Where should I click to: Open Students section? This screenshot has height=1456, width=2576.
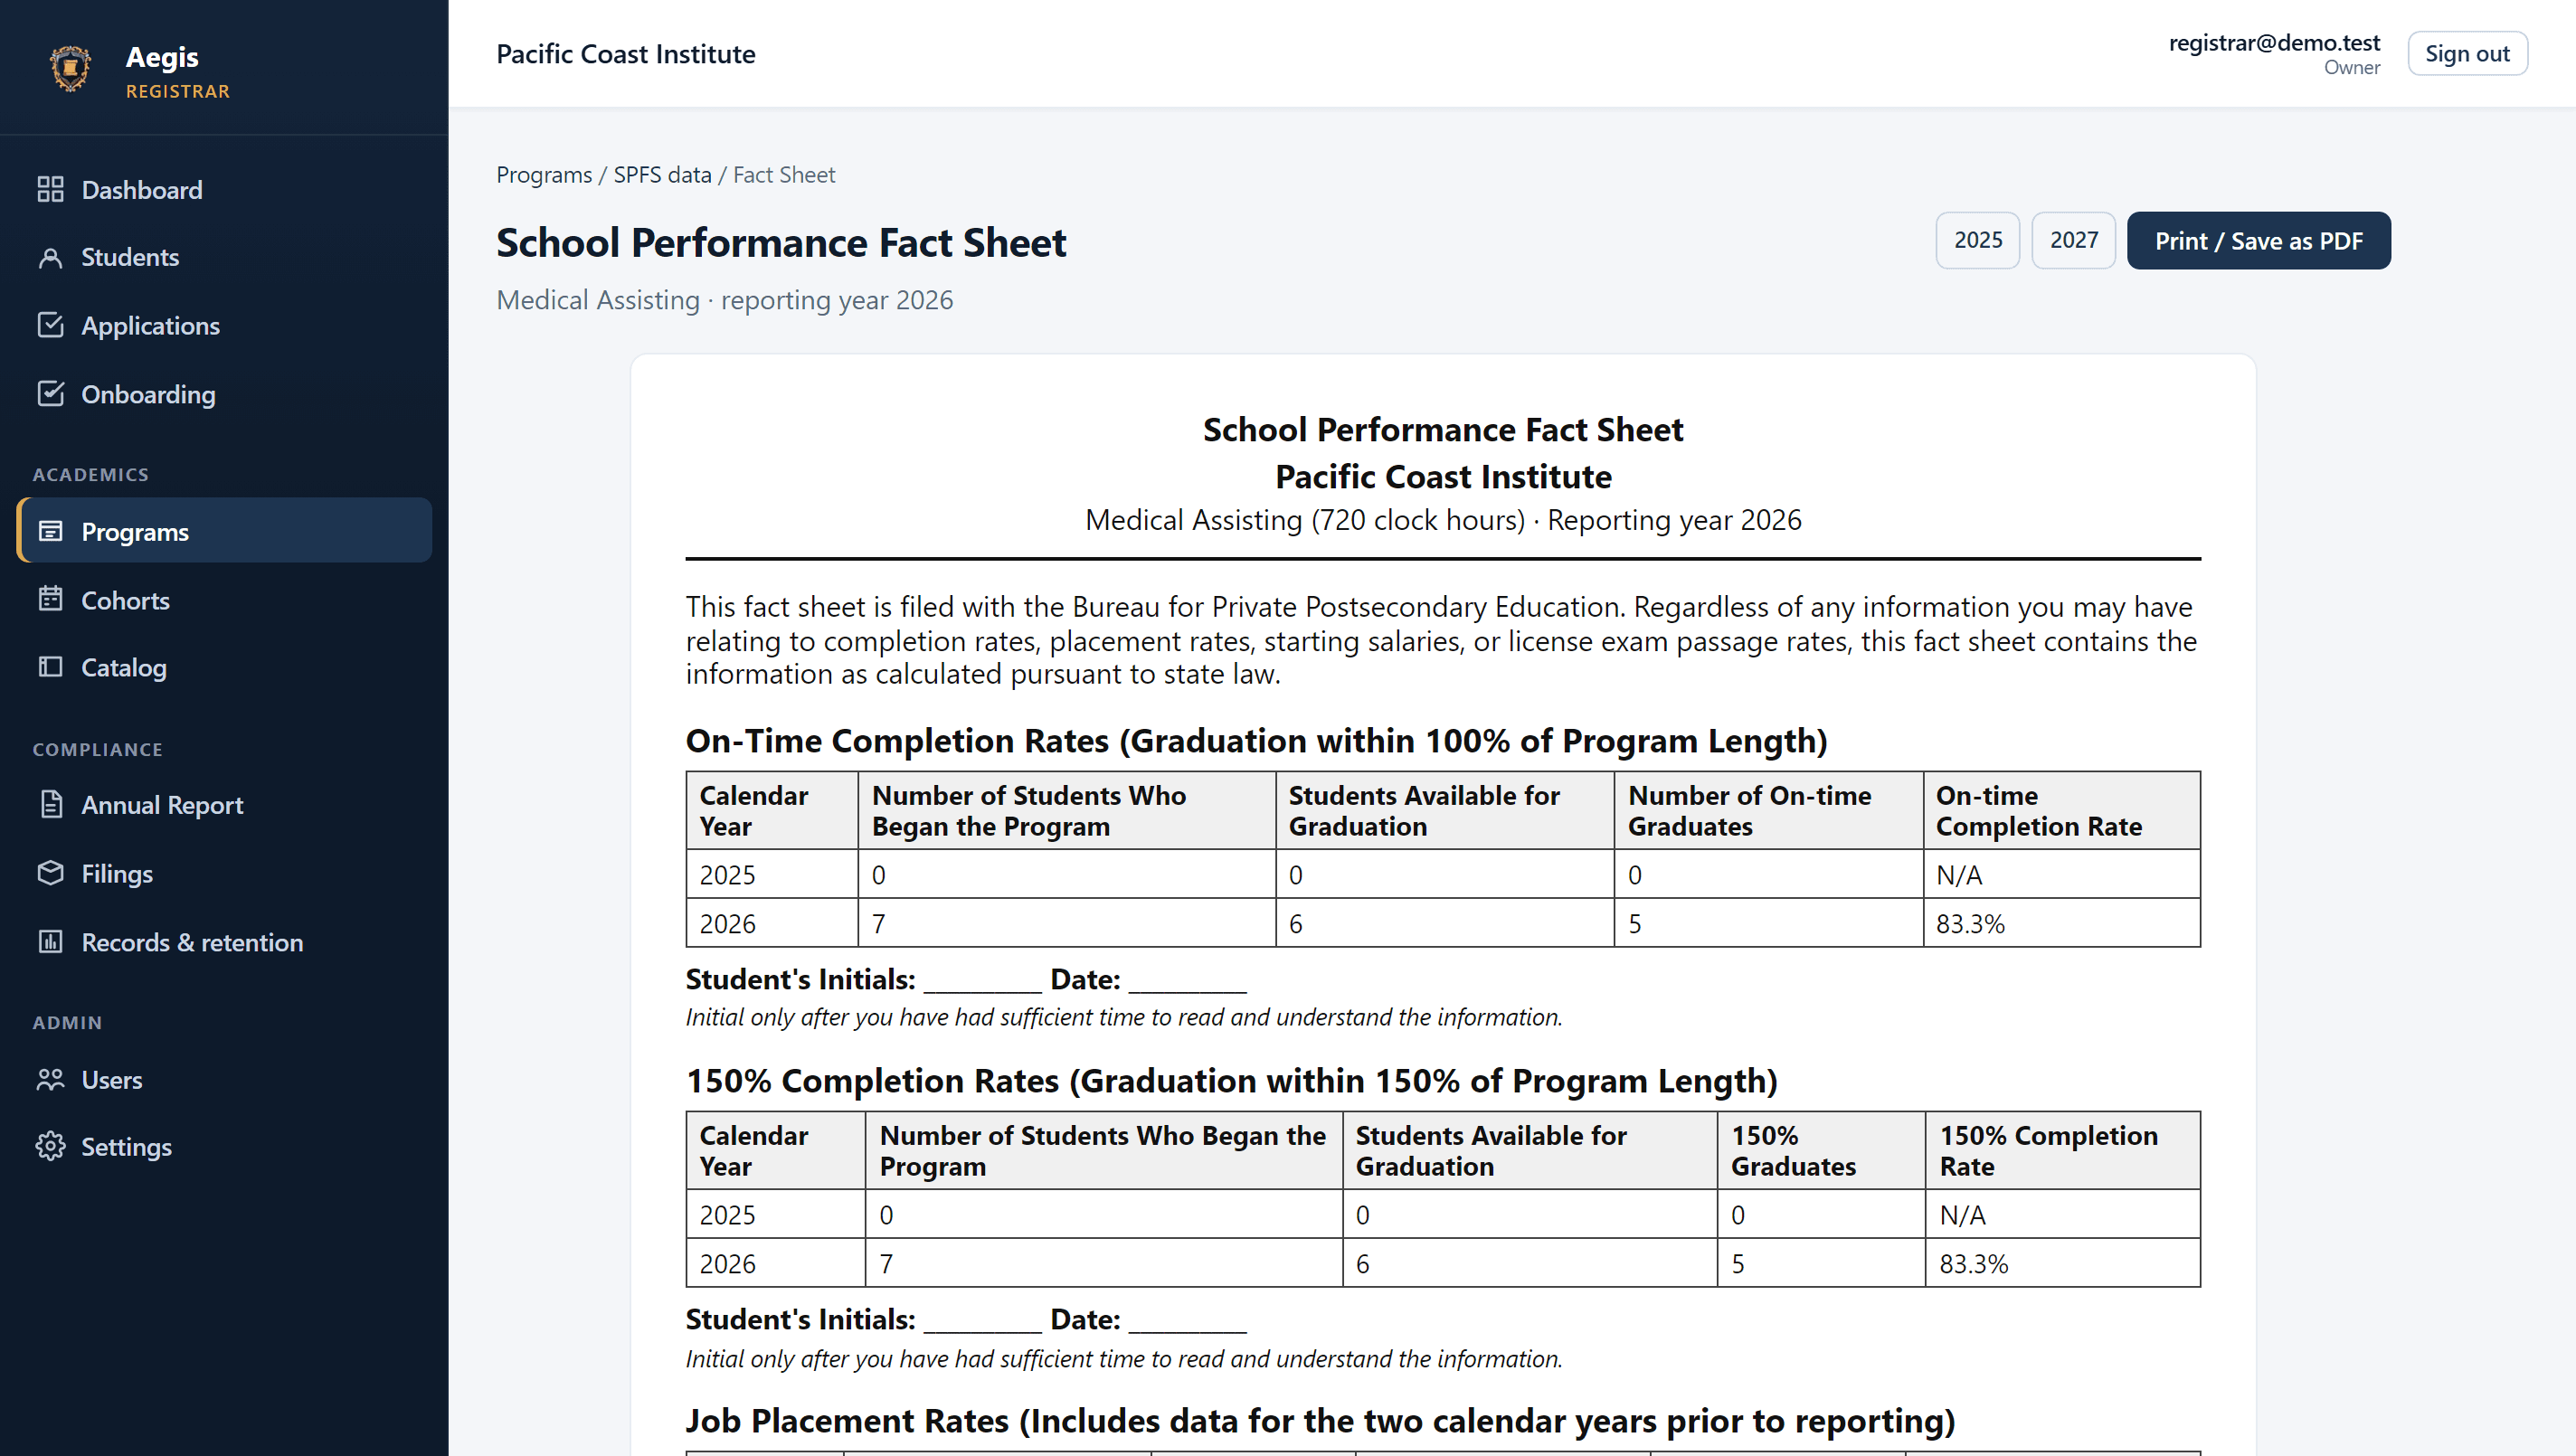click(x=130, y=257)
